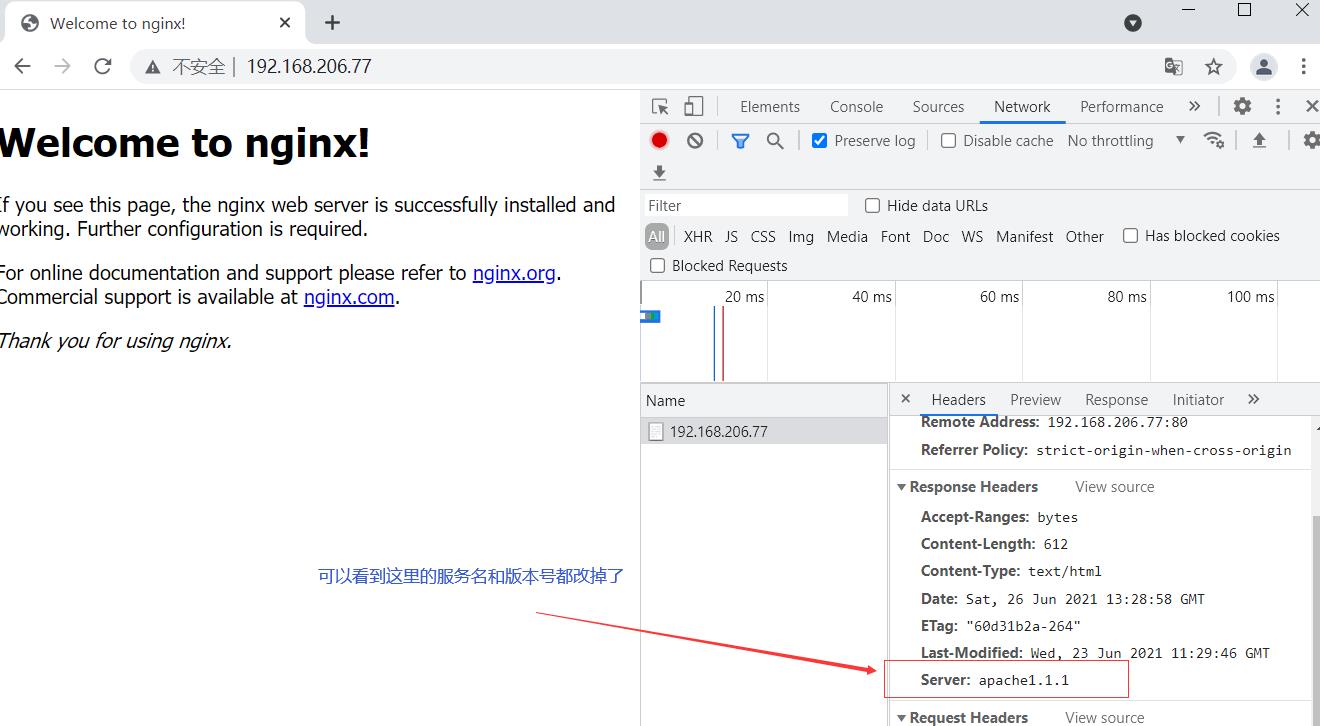Show more DevTools panels chevron

pos(1194,106)
